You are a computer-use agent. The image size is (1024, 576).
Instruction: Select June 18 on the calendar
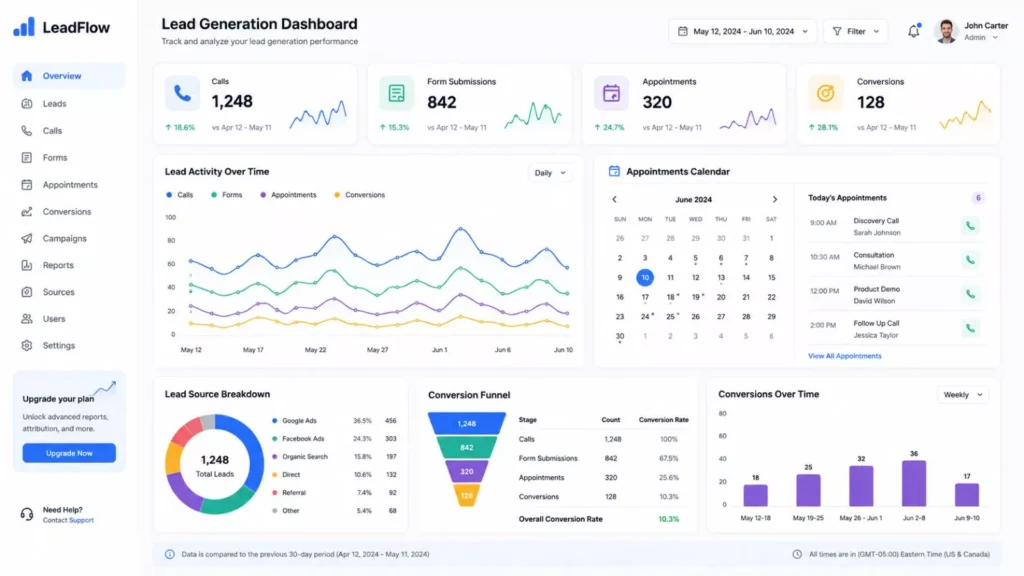point(670,297)
